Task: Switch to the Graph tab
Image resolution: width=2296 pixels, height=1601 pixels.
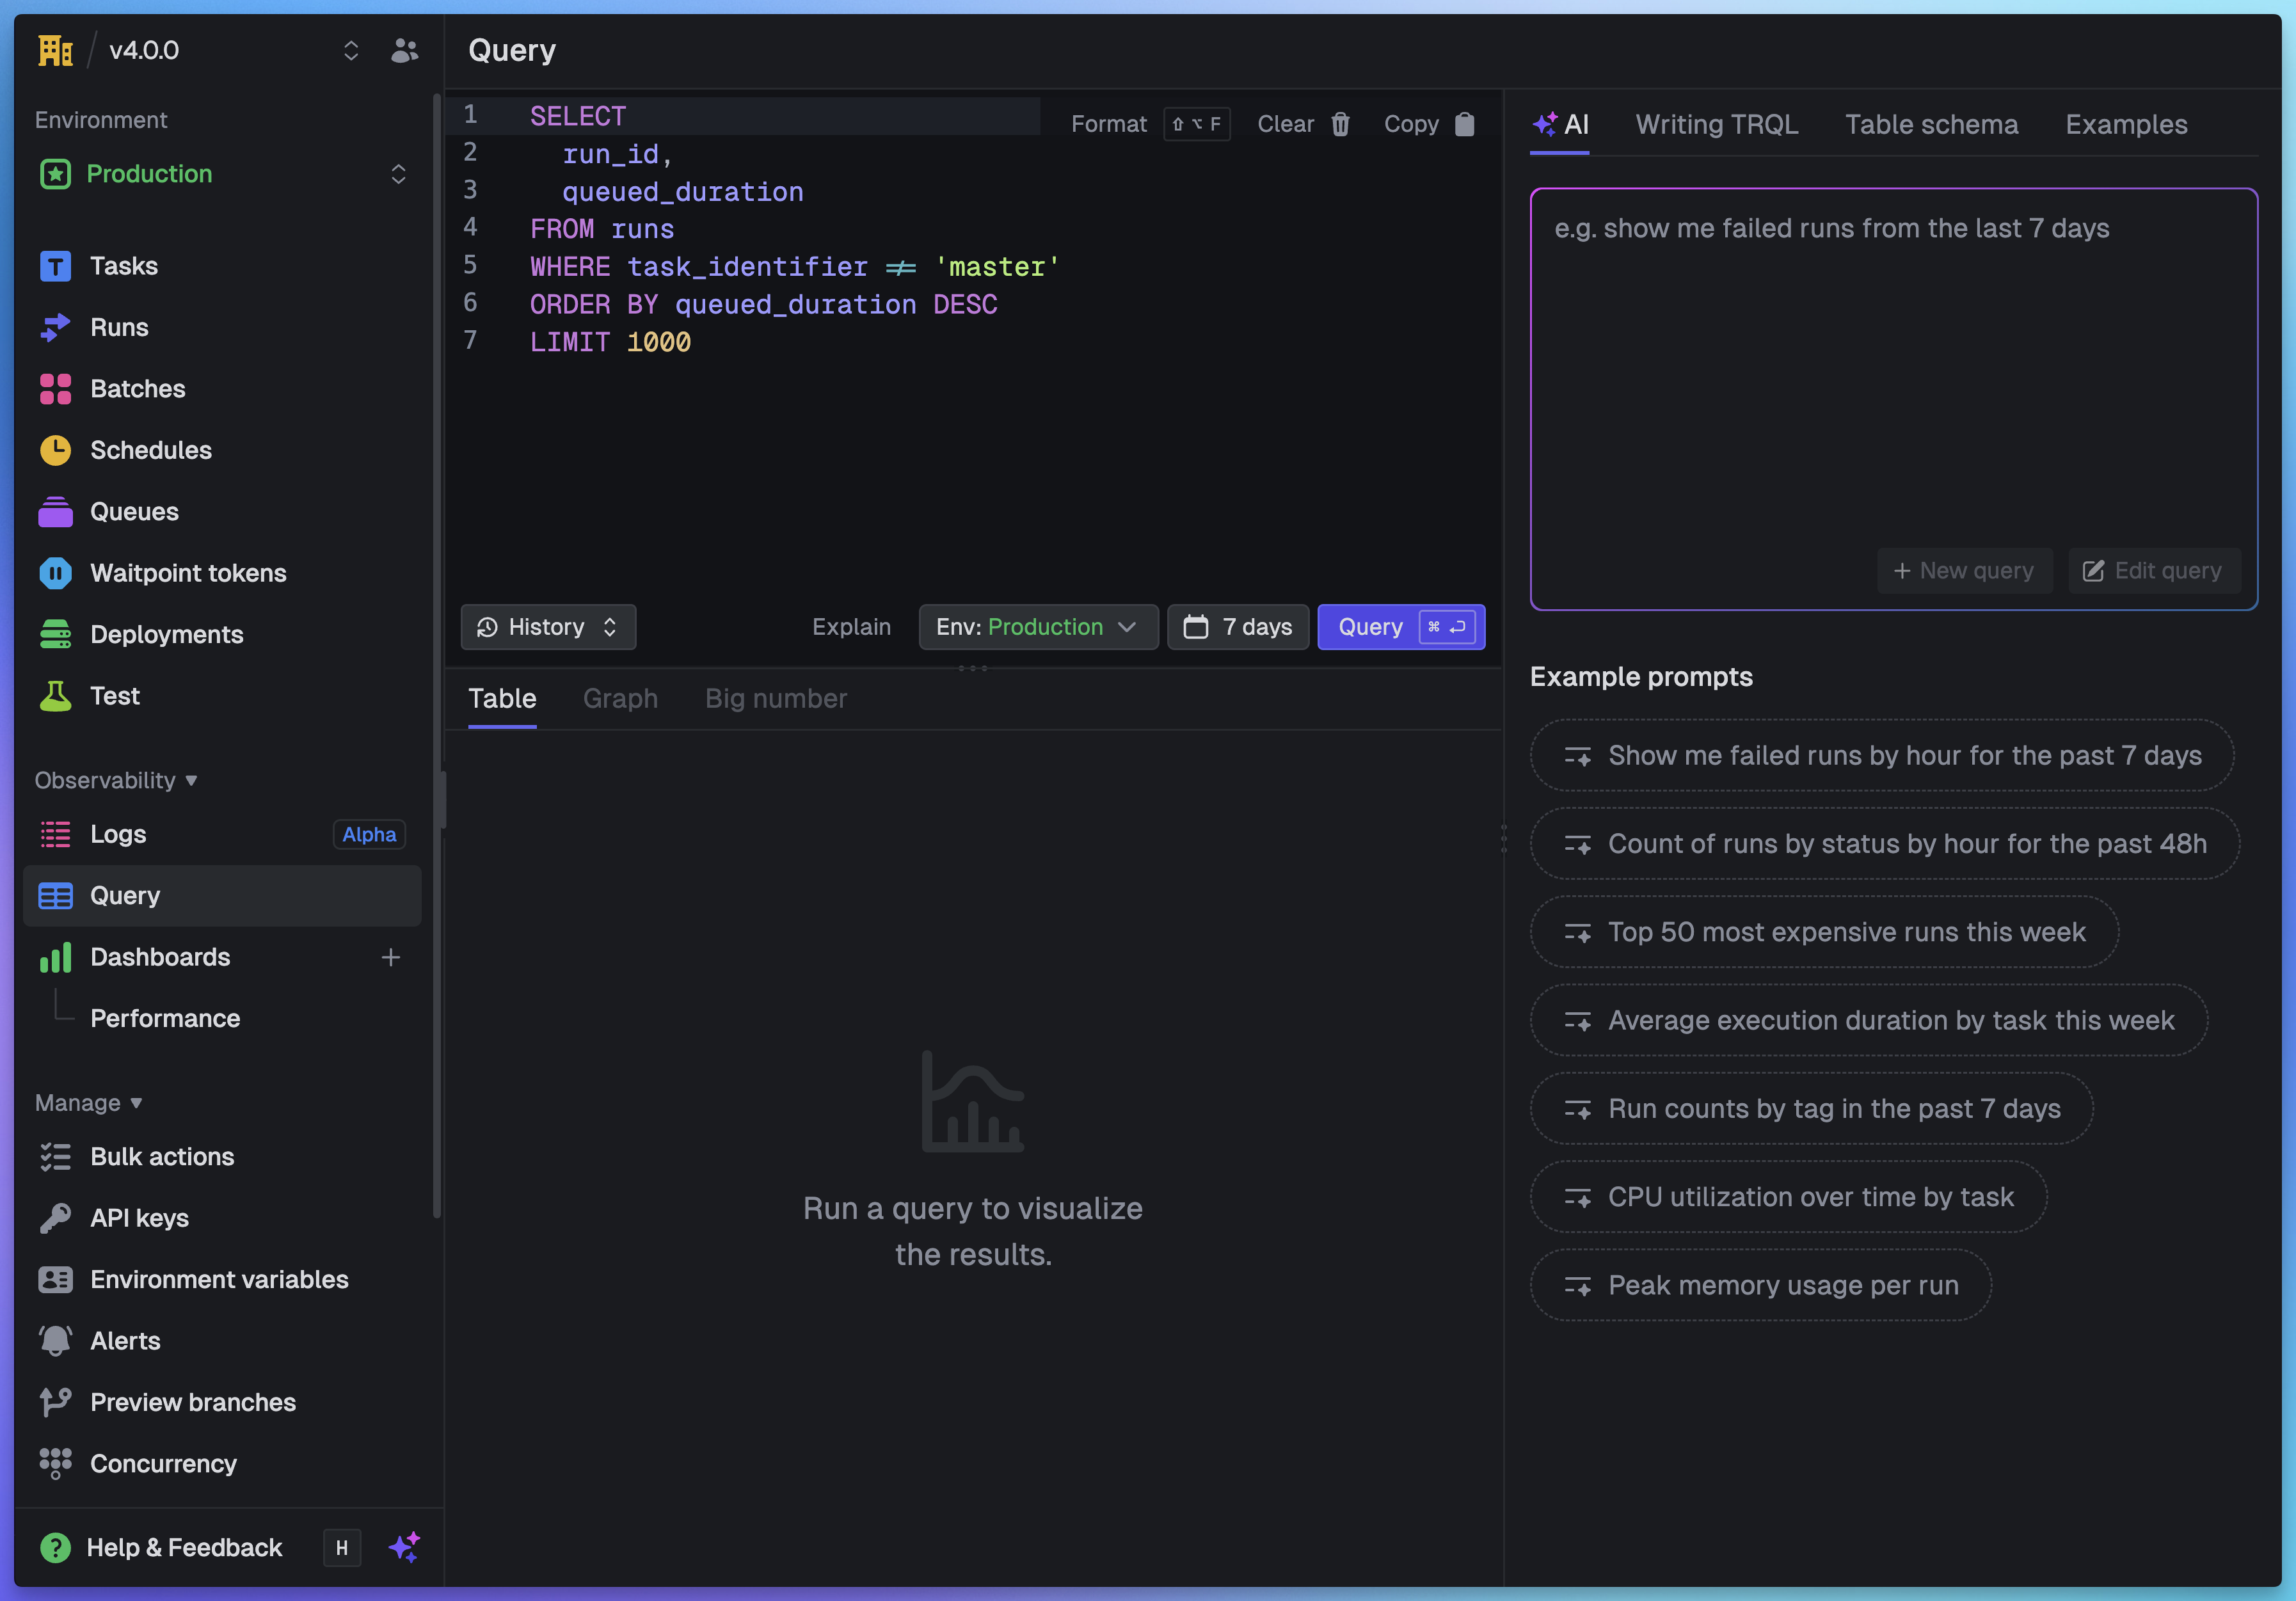Action: 620,698
